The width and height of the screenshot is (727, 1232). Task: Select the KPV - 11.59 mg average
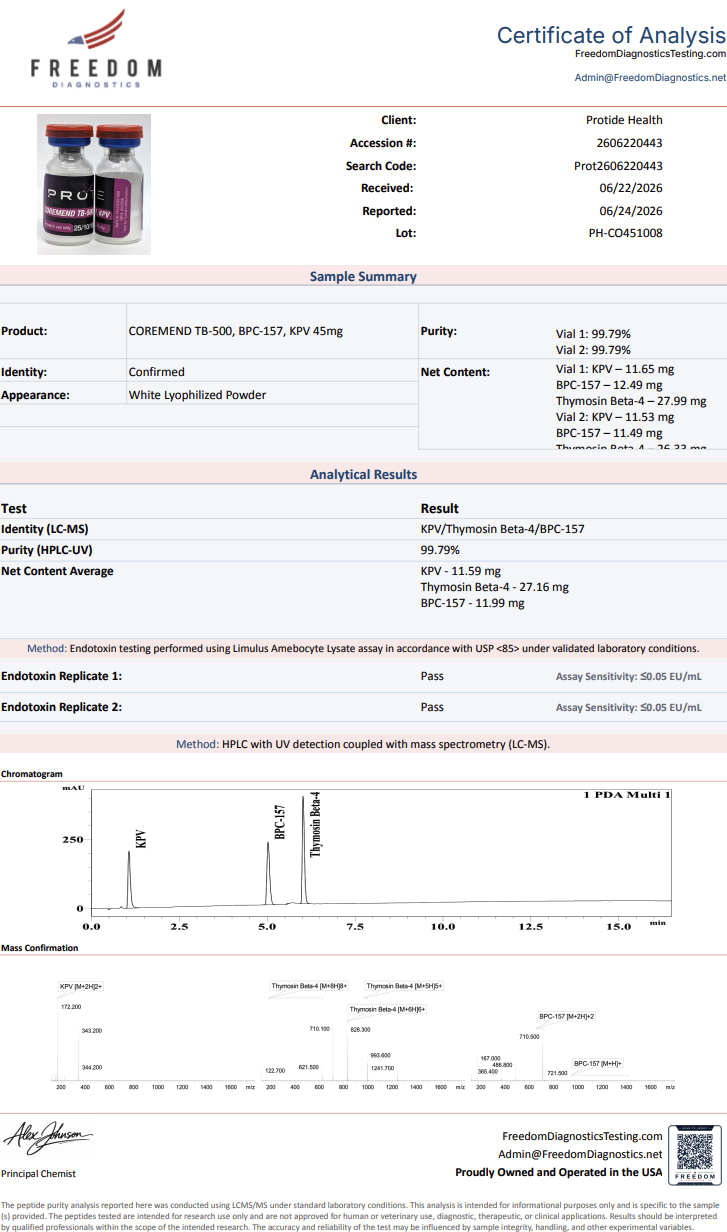[461, 571]
